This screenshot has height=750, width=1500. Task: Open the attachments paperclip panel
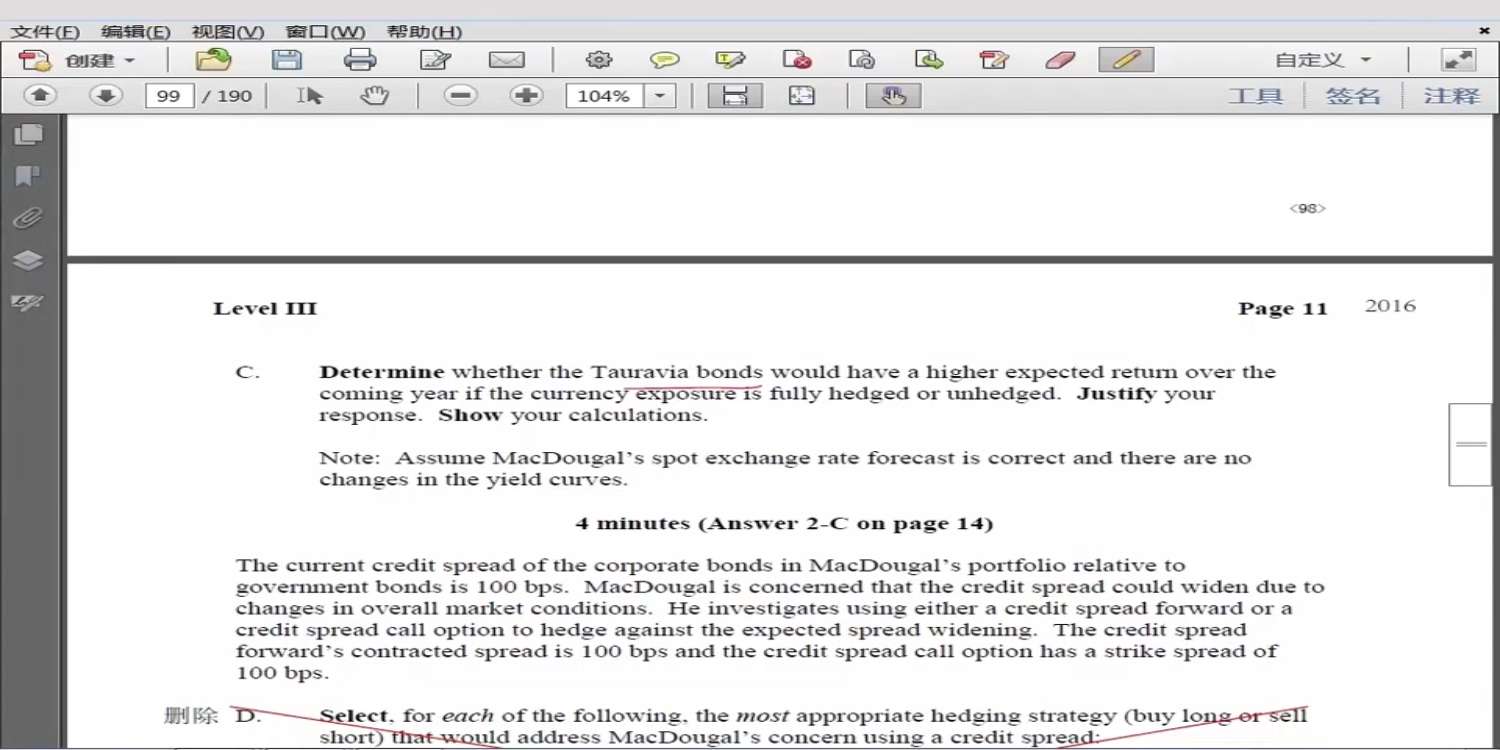click(27, 218)
